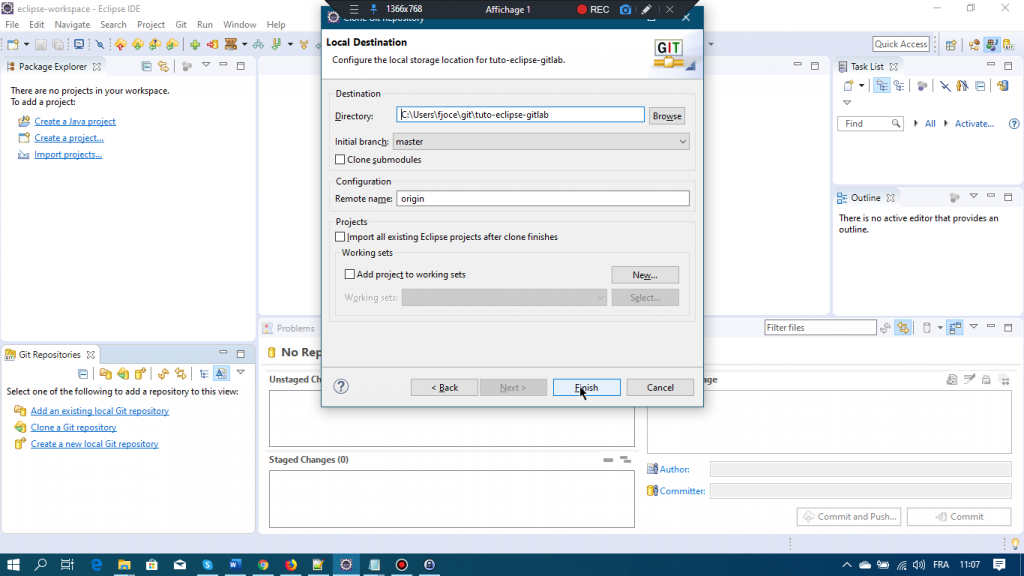Screen dimensions: 1024x576
Task: Expand the All working set arrow in Task List
Action: pos(916,123)
